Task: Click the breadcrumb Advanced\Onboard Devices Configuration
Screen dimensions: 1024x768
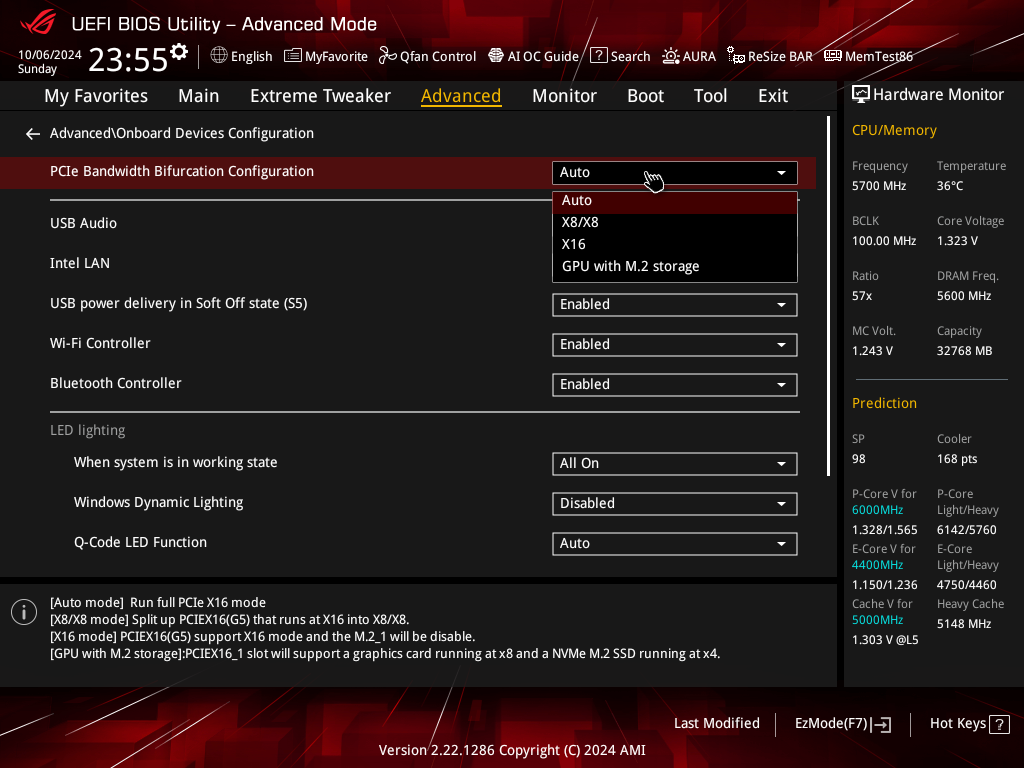Action: 182,133
